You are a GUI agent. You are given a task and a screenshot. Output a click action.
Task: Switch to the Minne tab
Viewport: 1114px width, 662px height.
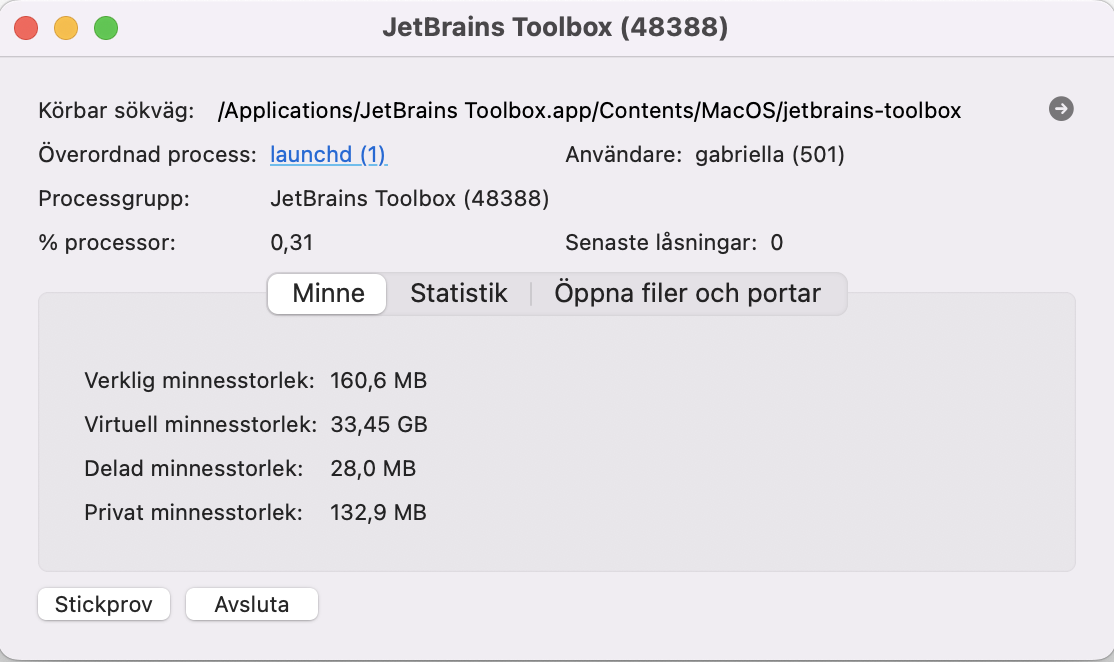(x=328, y=293)
